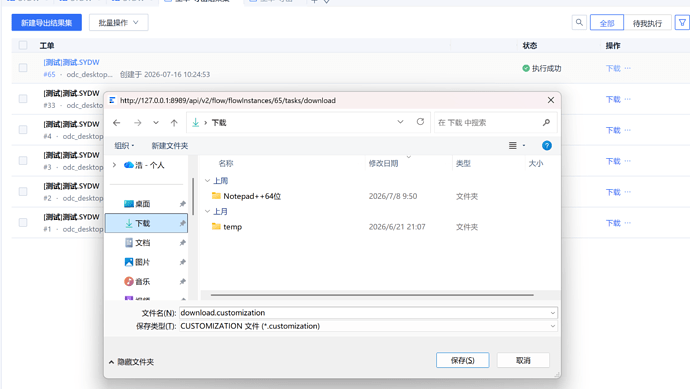Switch to the 全部 tab

click(607, 23)
